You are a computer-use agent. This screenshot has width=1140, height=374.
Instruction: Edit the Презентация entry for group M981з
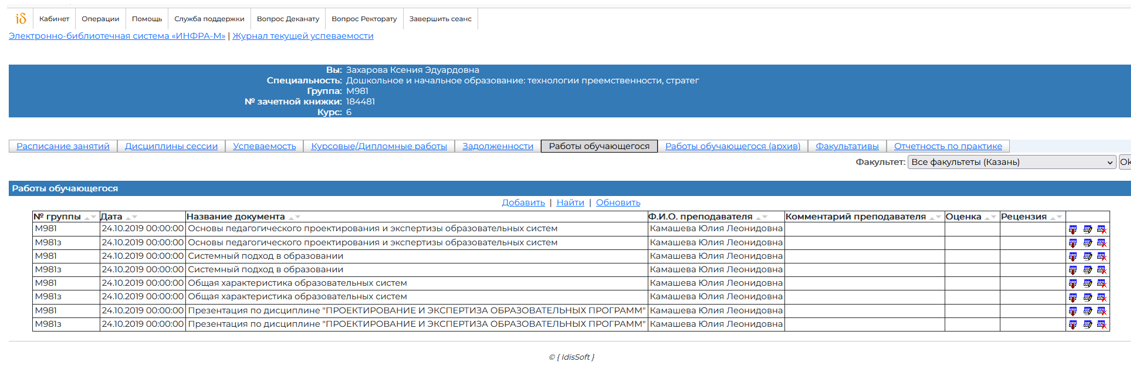tap(1088, 324)
